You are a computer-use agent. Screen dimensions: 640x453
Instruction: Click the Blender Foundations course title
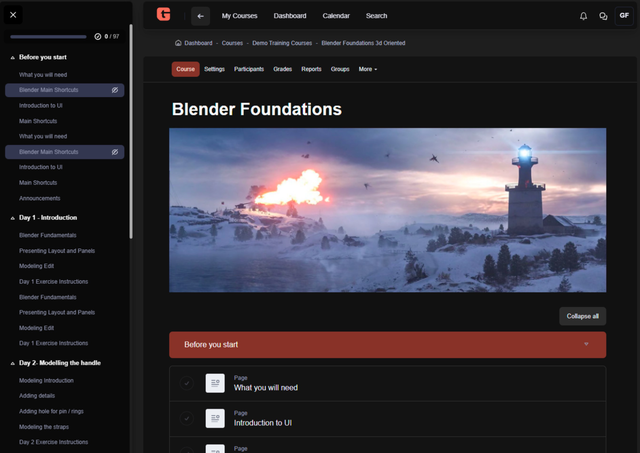tap(257, 109)
